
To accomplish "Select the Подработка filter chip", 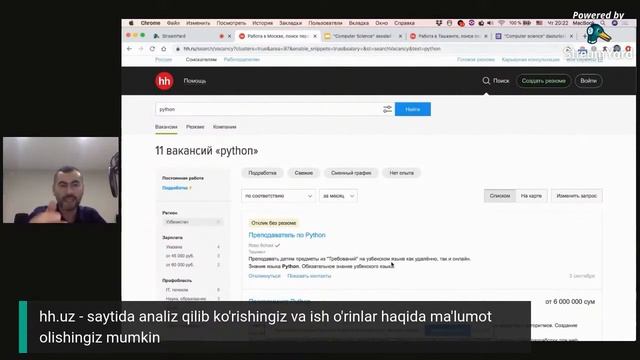I will pyautogui.click(x=262, y=173).
